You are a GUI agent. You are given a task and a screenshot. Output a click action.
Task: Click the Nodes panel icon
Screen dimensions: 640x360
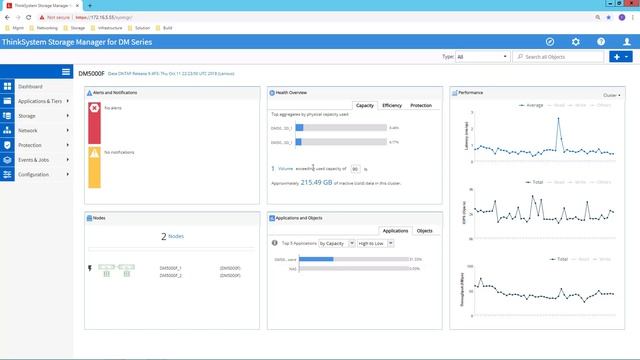[89, 218]
